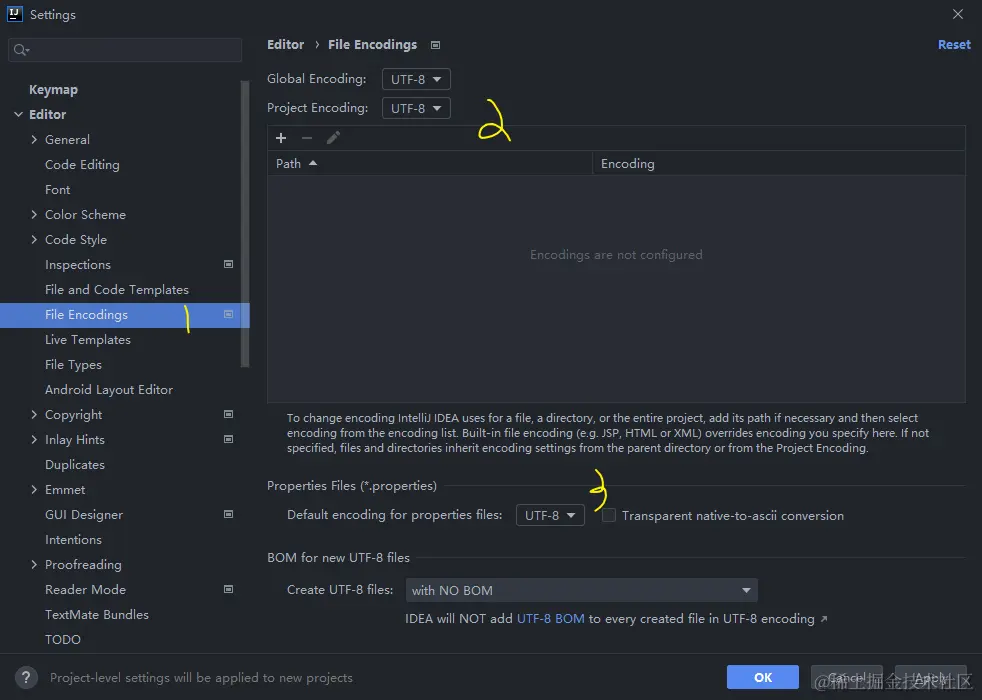Click the project icon on Copyright row

[229, 414]
